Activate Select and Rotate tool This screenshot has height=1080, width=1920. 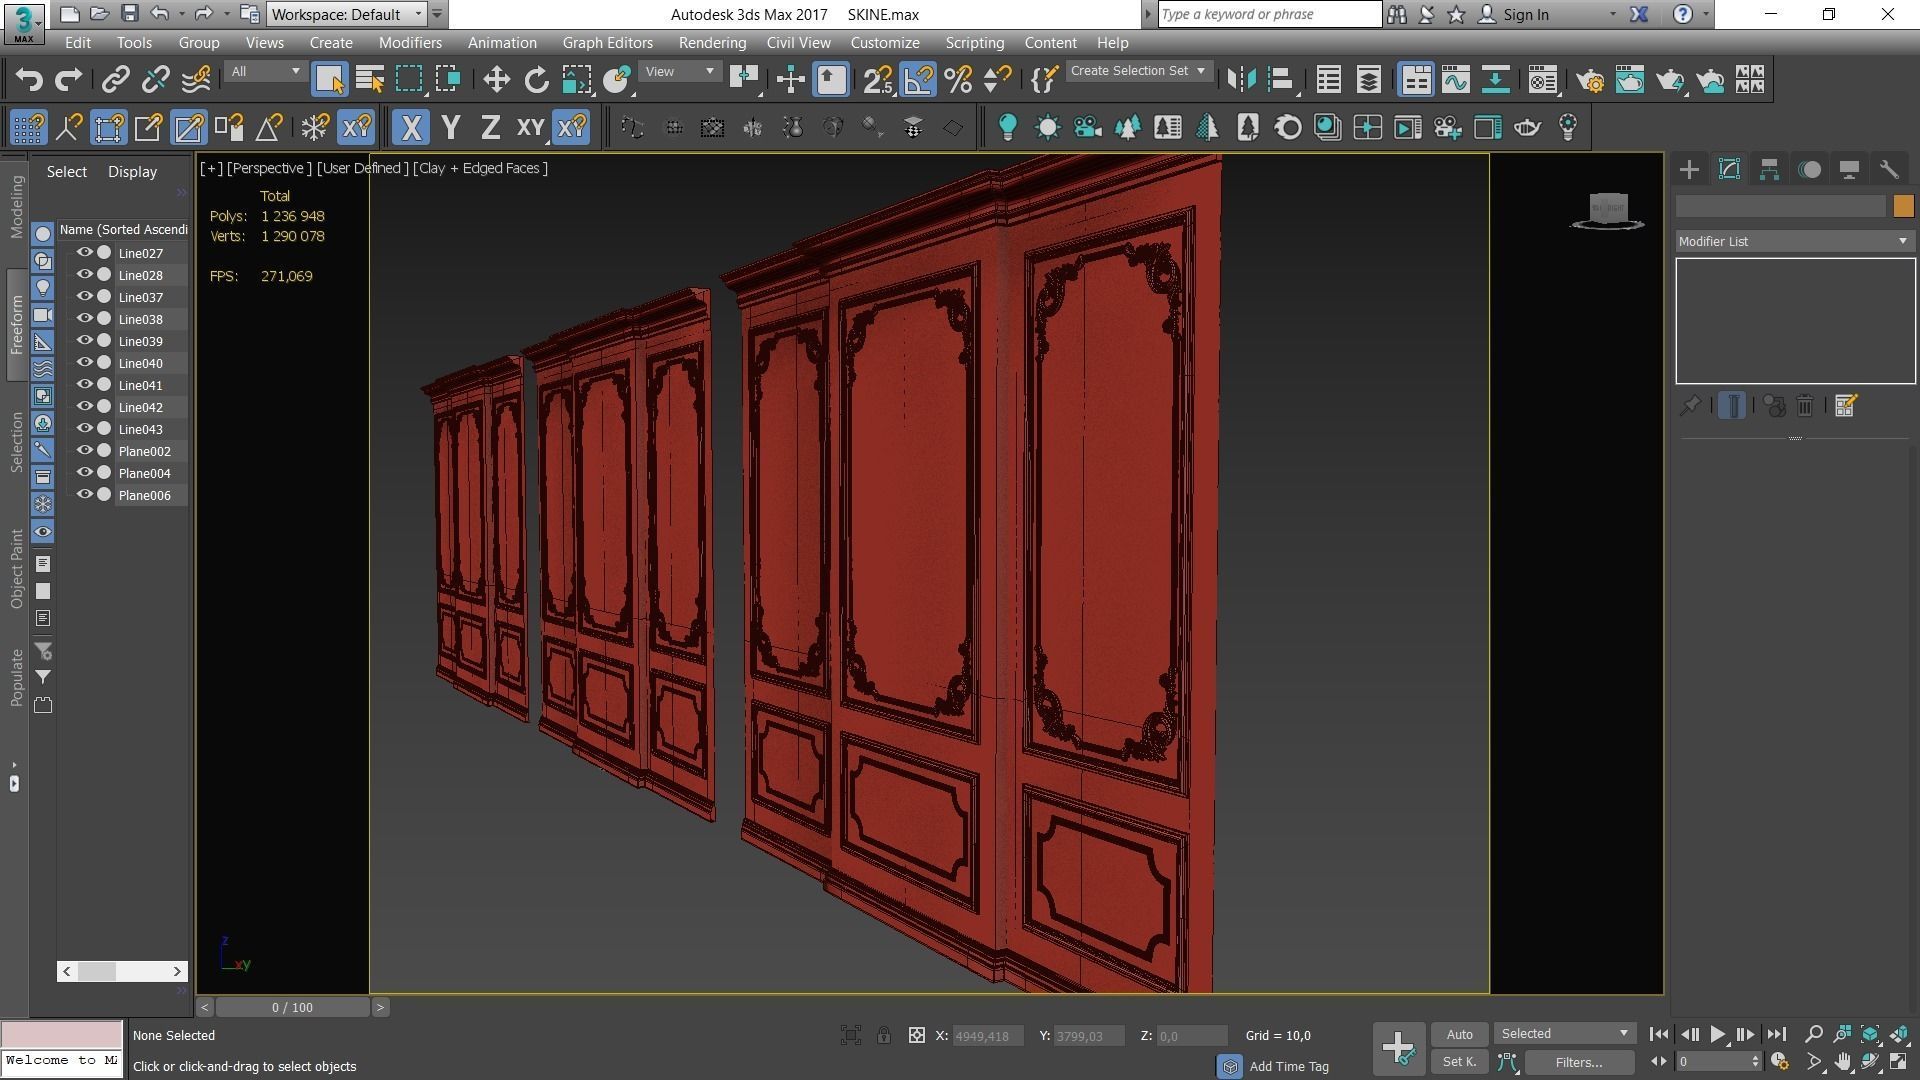click(x=537, y=79)
